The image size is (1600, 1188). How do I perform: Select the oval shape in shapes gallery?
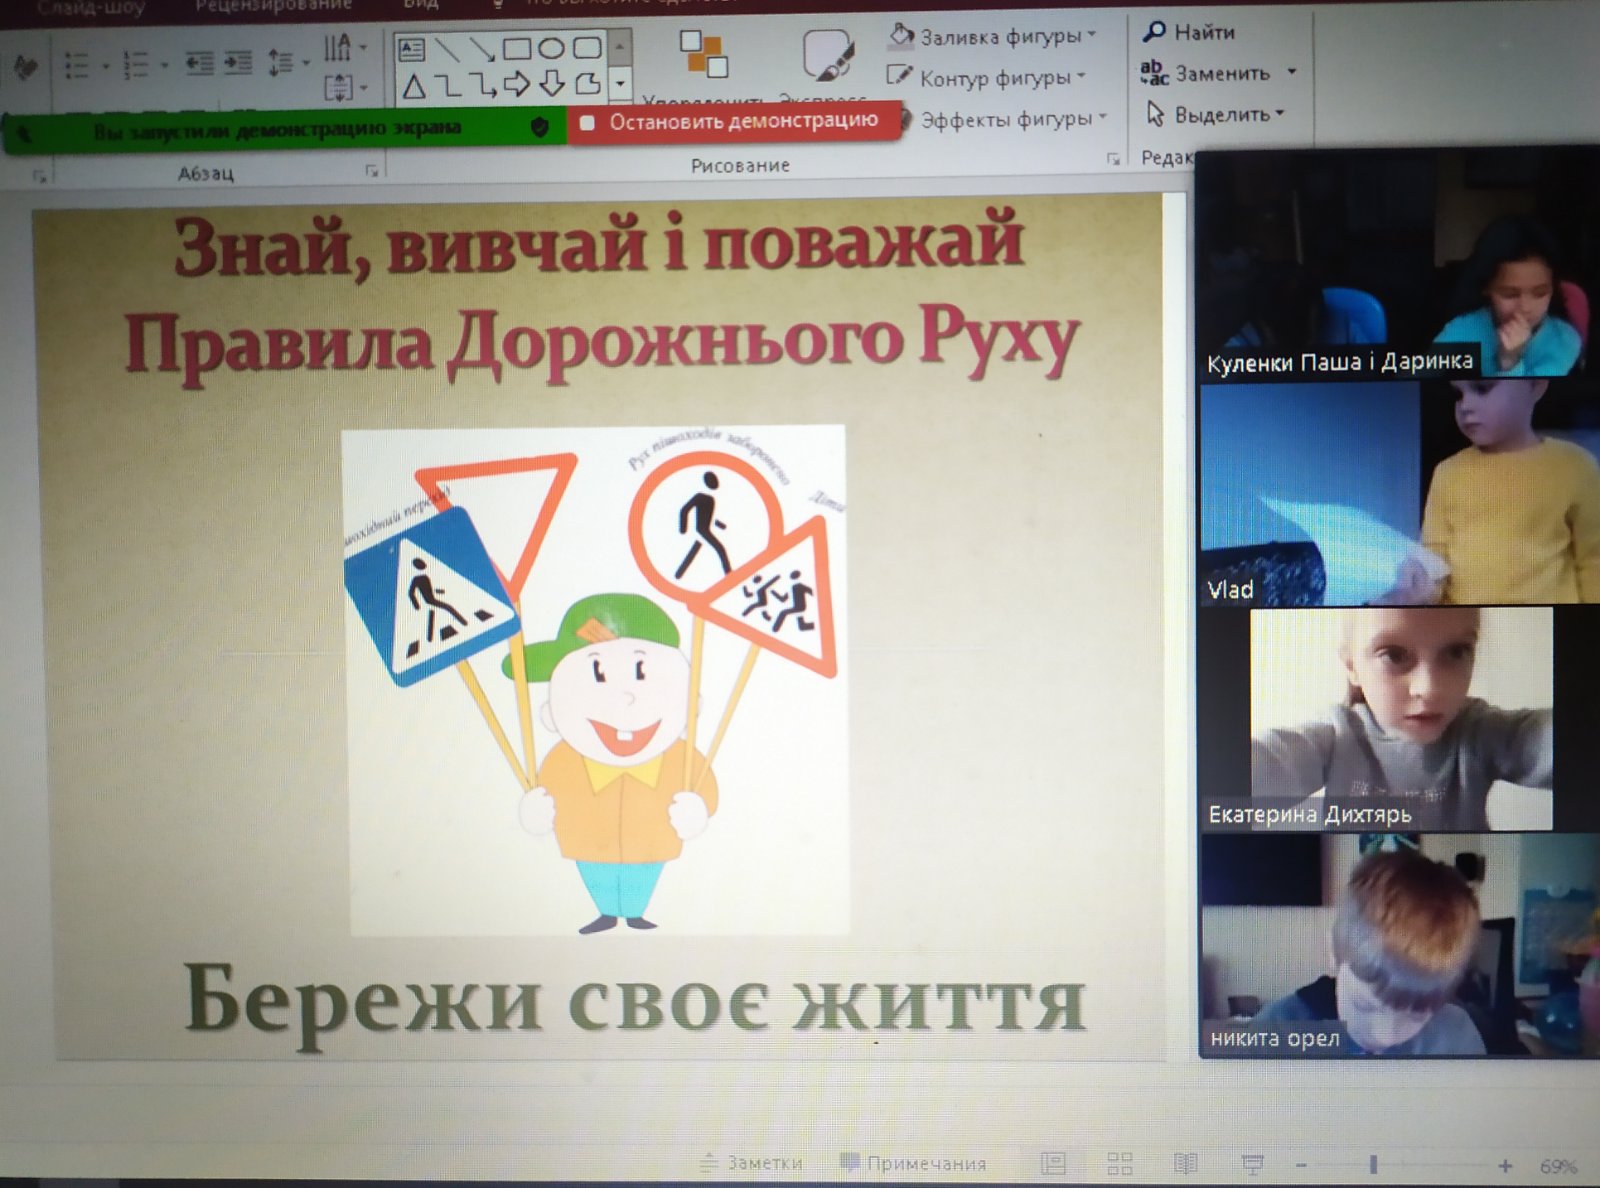[x=551, y=48]
